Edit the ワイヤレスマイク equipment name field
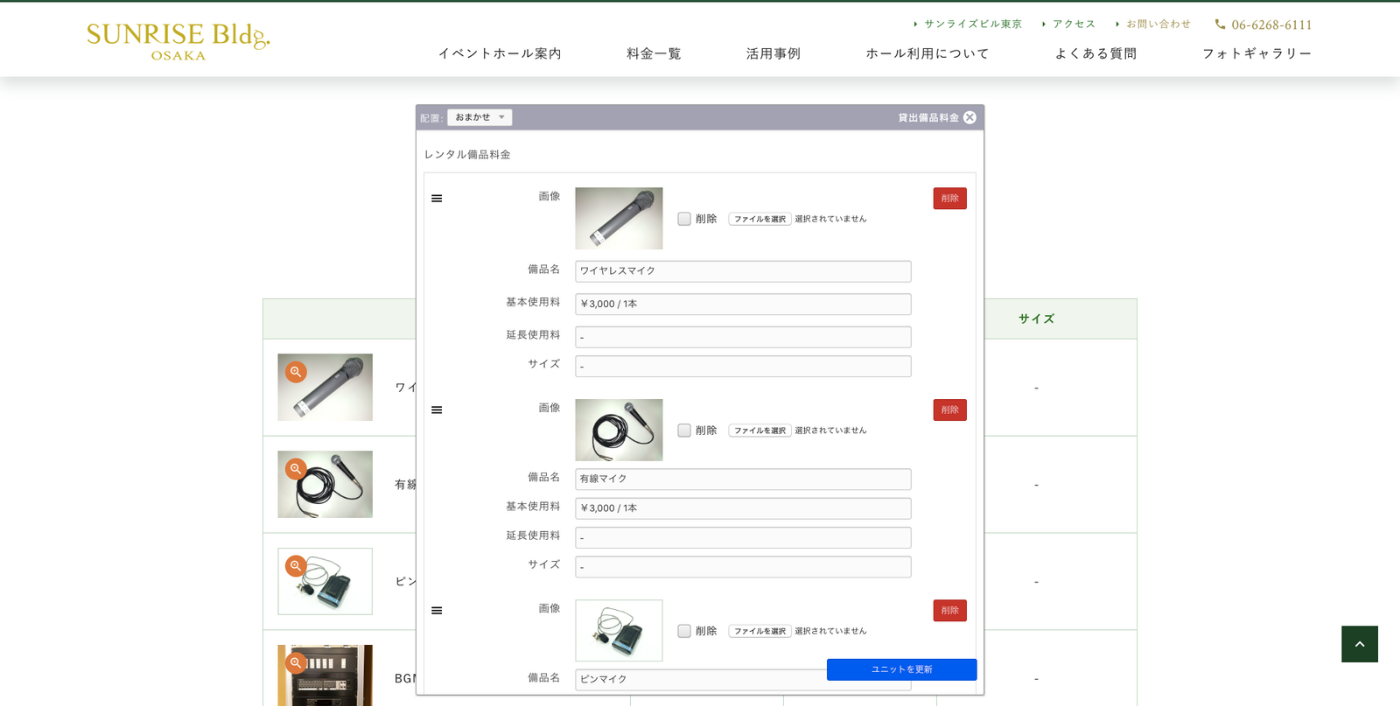This screenshot has height=706, width=1400. click(742, 271)
